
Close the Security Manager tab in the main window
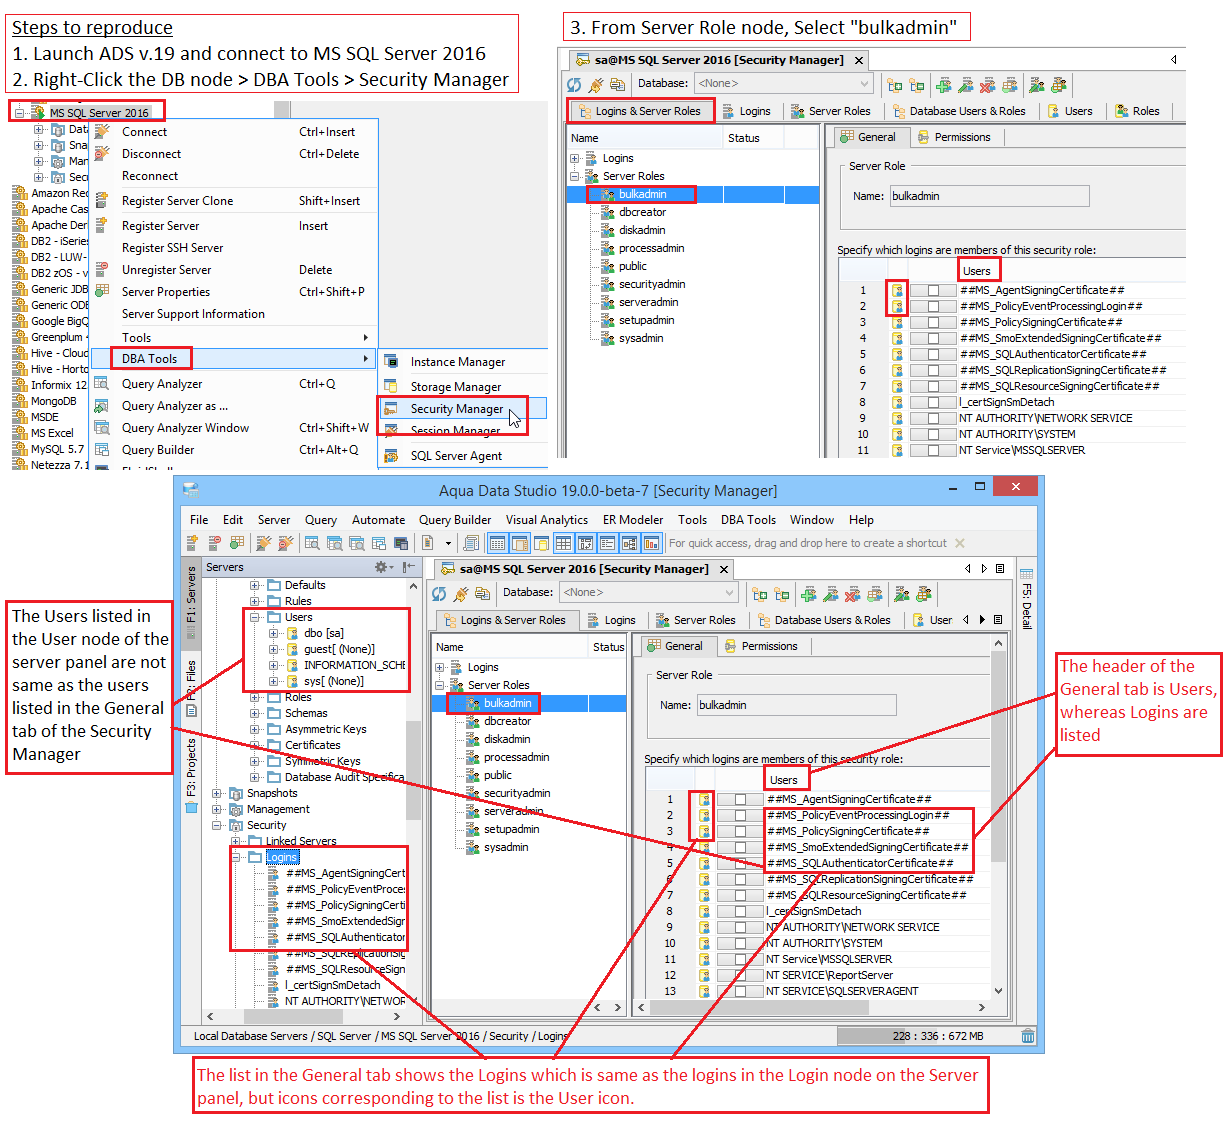coord(724,569)
